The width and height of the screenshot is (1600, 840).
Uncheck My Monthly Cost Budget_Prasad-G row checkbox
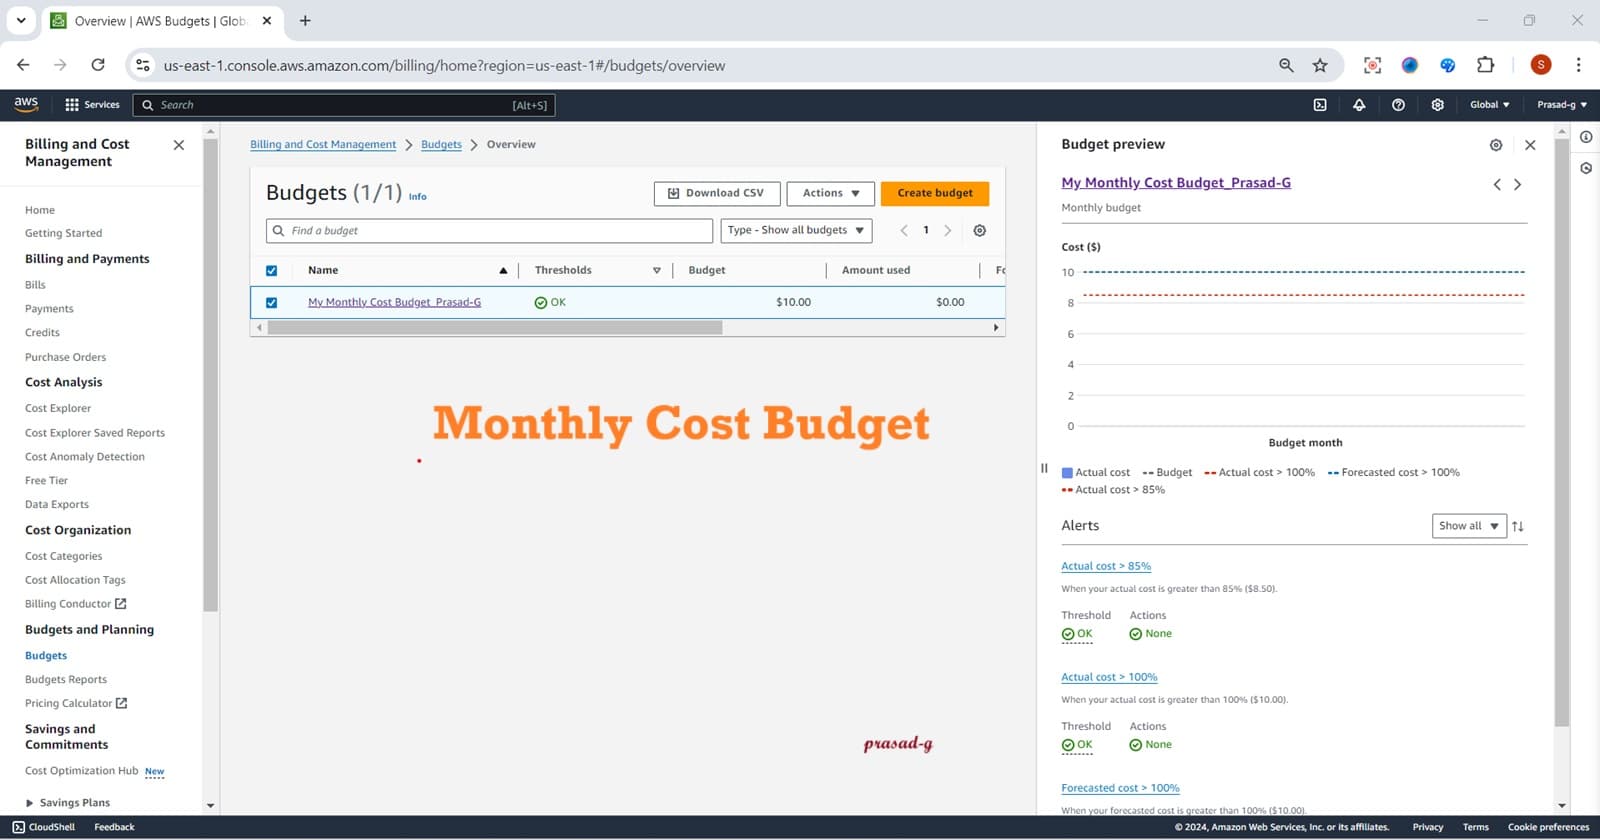pos(271,303)
